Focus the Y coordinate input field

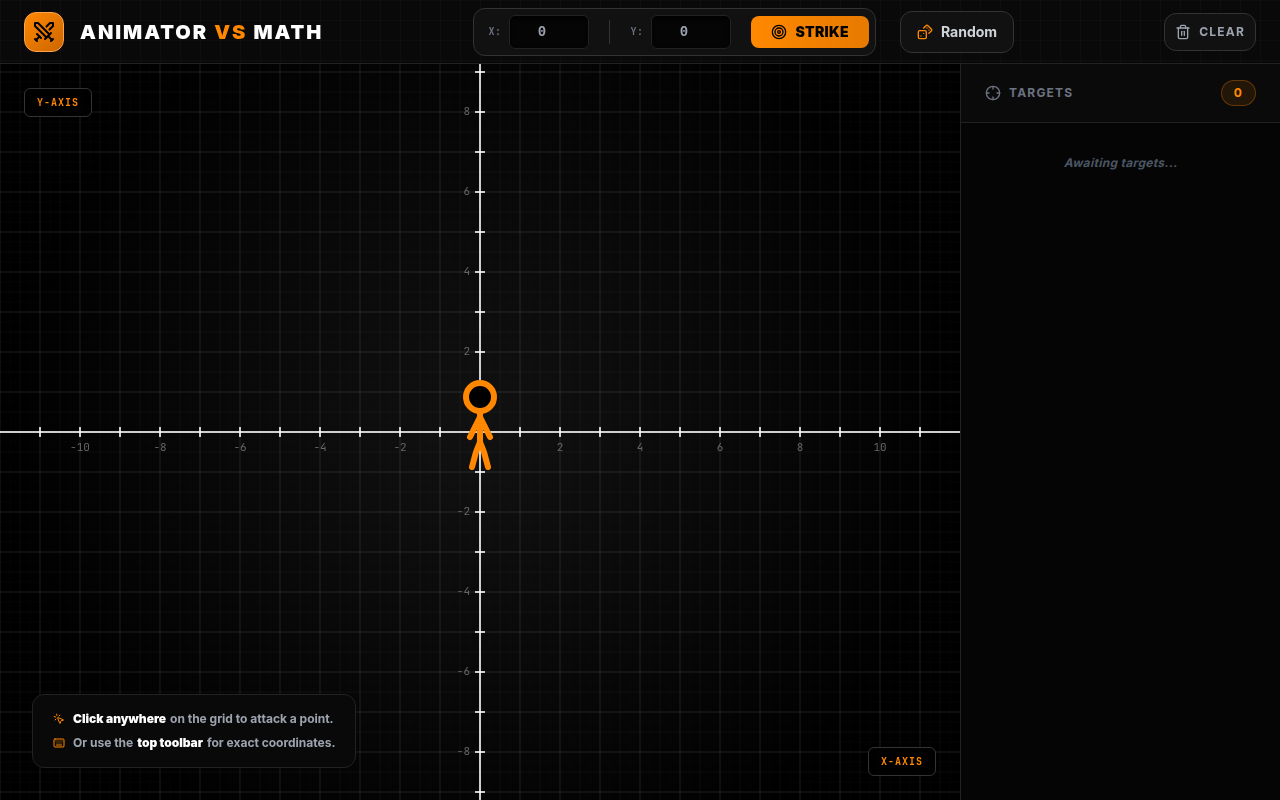[691, 32]
